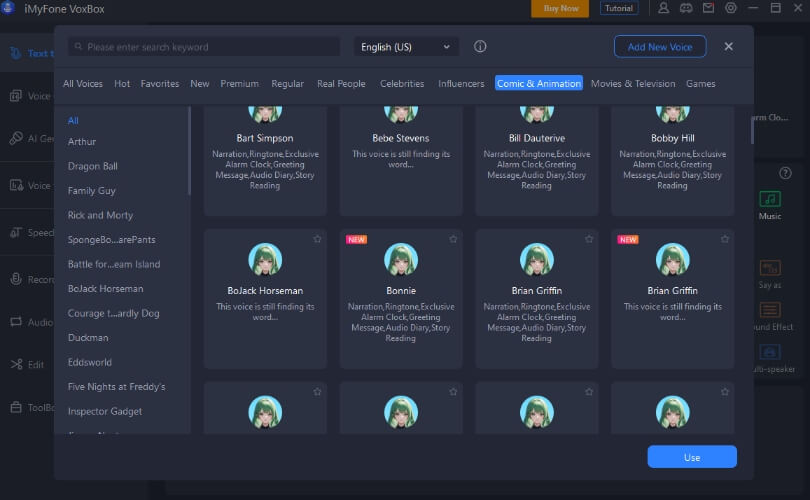Screen dimensions: 810x500
Task: Click the Add New Voice button
Action: click(660, 46)
